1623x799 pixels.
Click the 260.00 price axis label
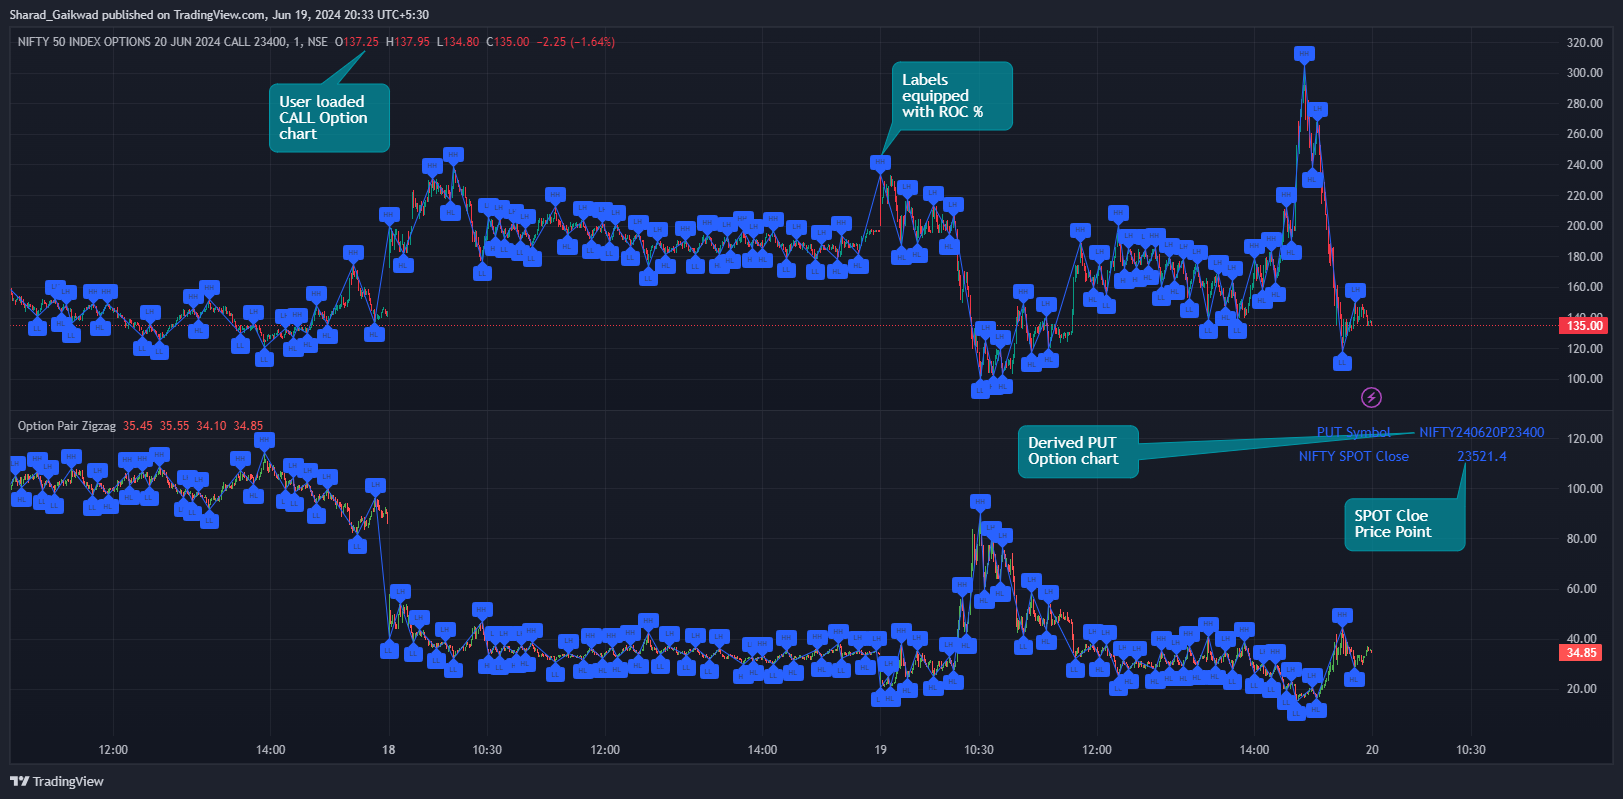click(1584, 134)
